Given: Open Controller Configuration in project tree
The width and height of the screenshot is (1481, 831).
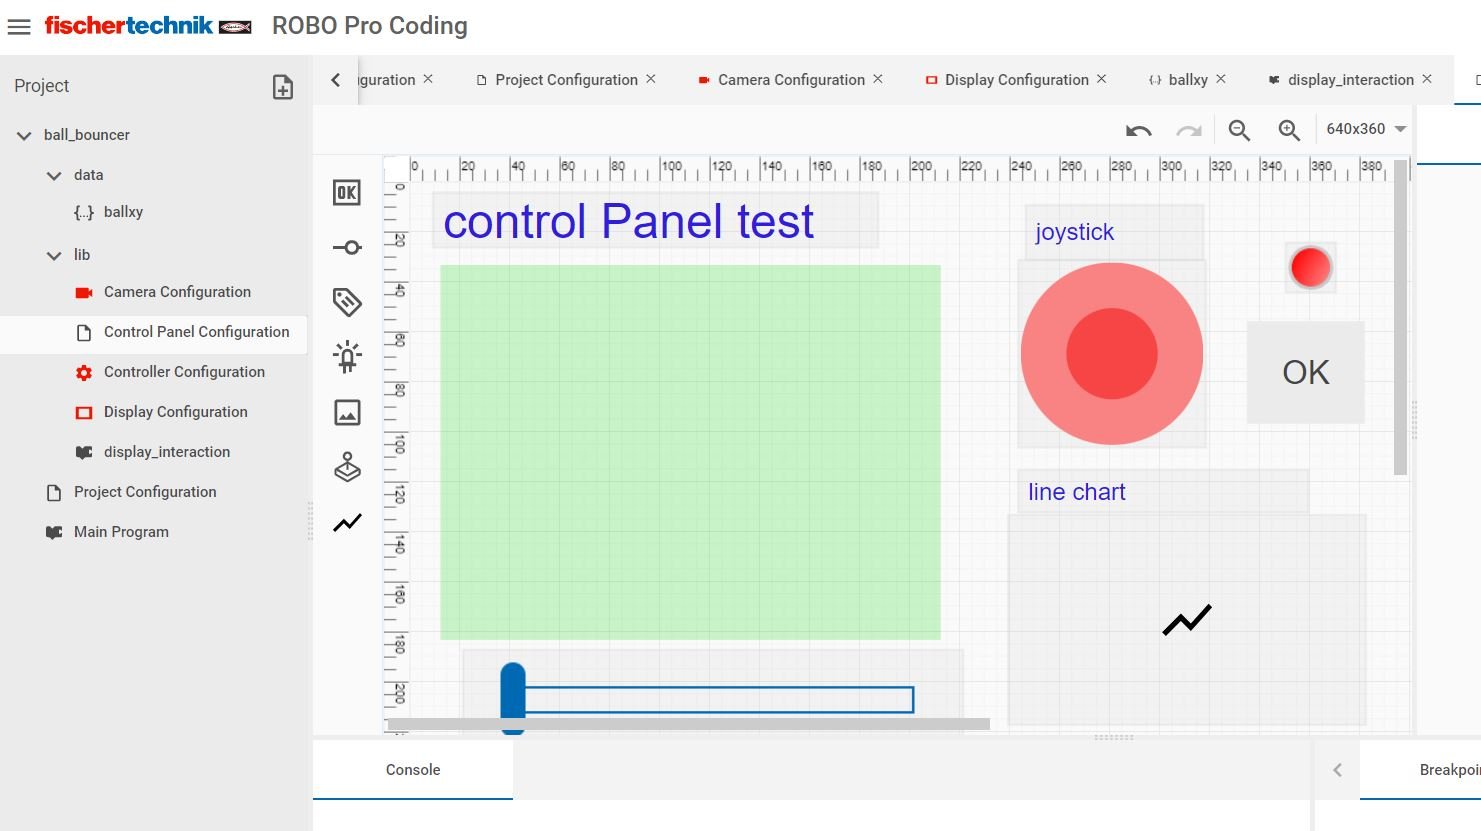Looking at the screenshot, I should pyautogui.click(x=184, y=372).
